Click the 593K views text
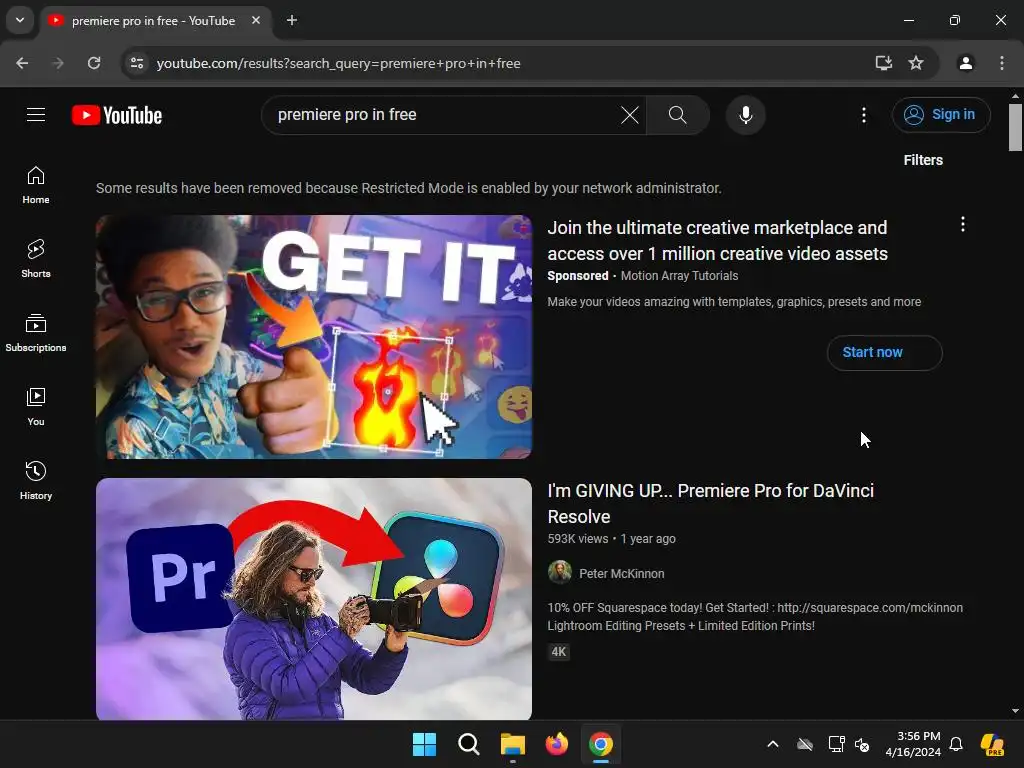Image resolution: width=1024 pixels, height=768 pixels. (577, 539)
